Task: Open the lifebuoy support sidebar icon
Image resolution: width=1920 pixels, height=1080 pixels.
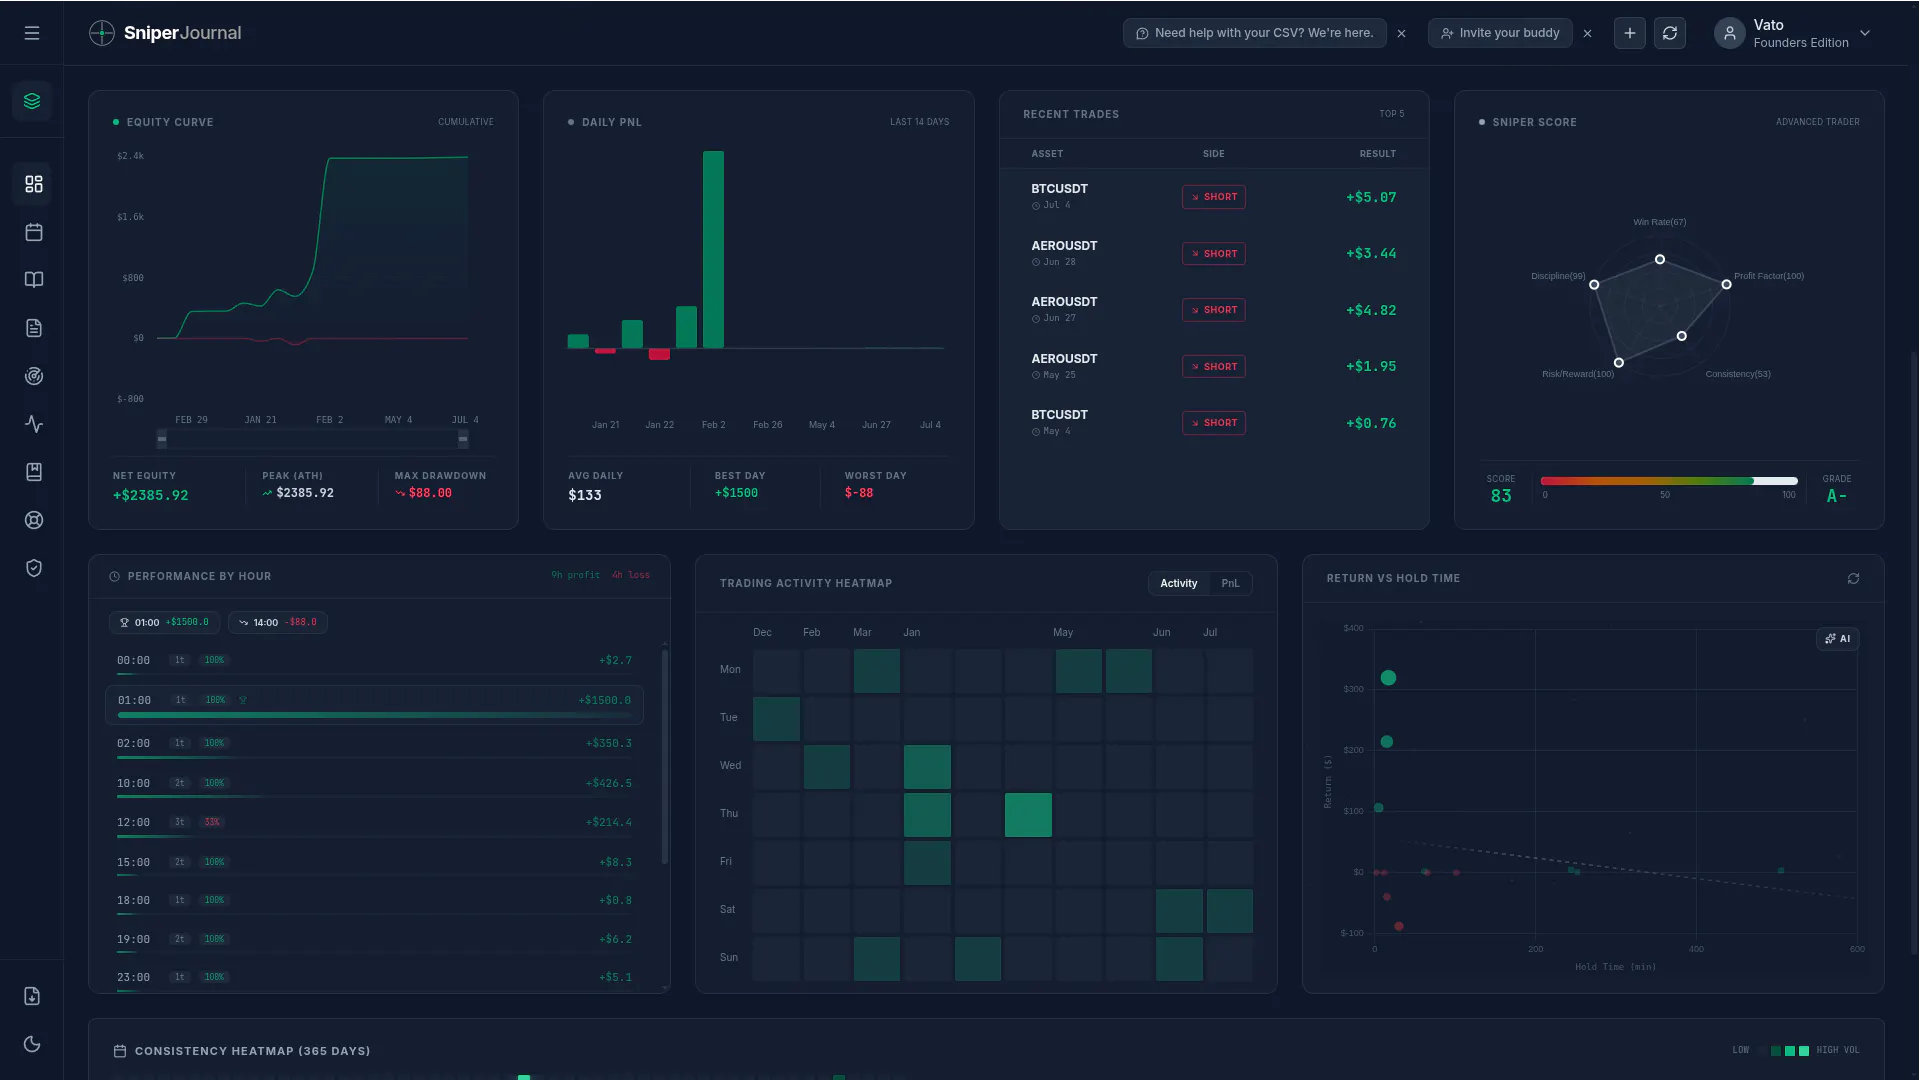Action: point(33,520)
